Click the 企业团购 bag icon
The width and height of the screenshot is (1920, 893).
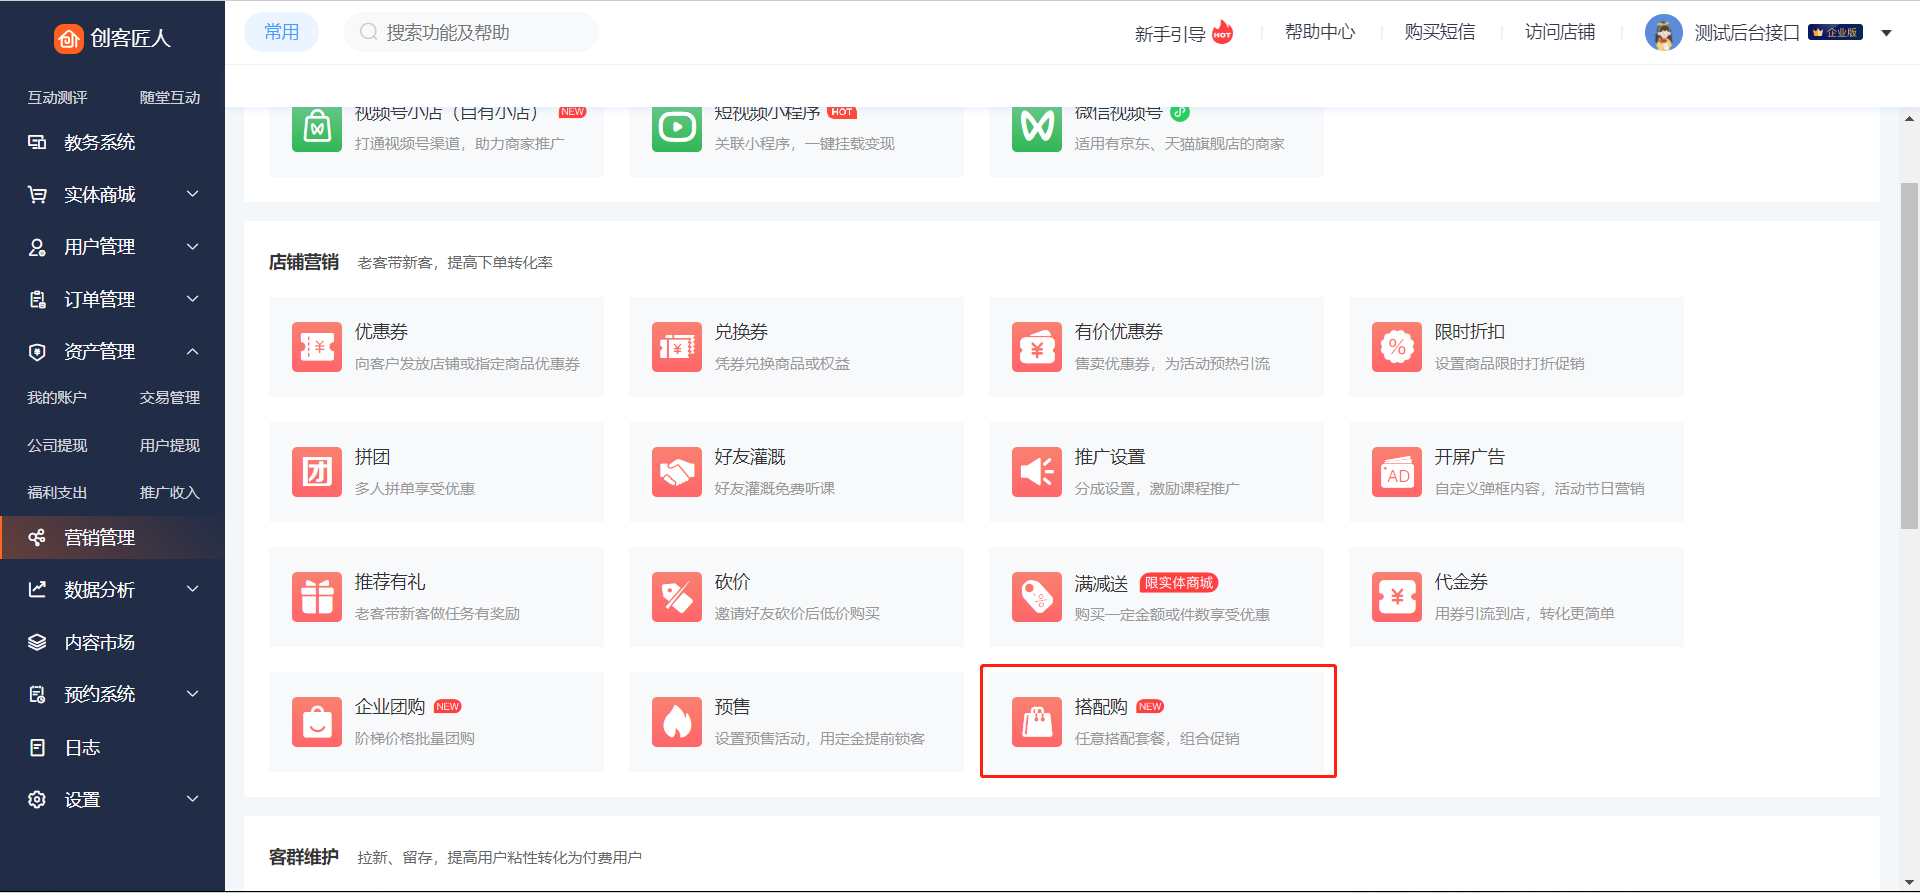[x=317, y=722]
